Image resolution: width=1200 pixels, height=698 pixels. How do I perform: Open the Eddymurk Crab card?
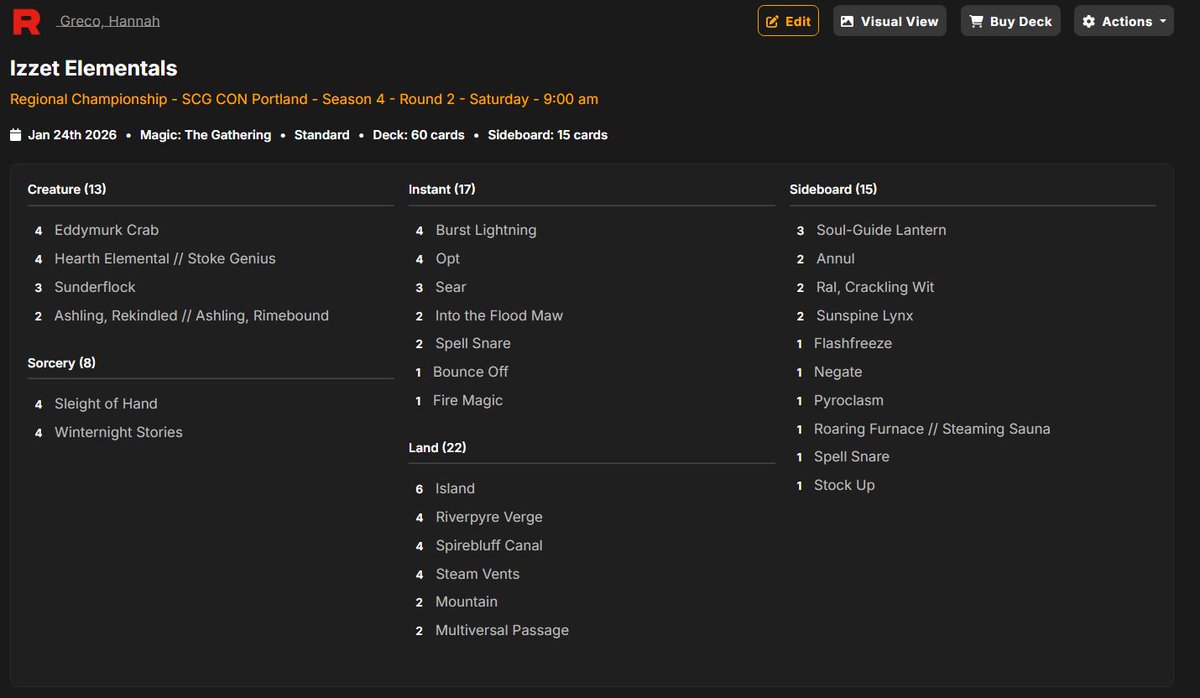point(107,230)
